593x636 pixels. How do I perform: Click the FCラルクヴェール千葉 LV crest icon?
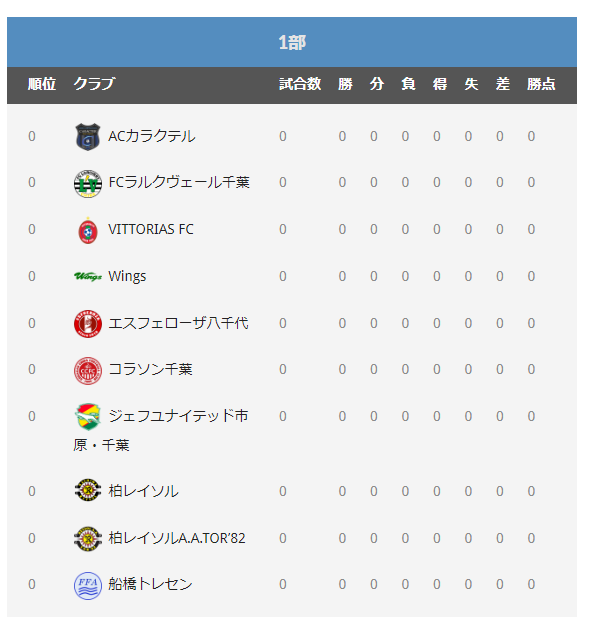coord(88,184)
